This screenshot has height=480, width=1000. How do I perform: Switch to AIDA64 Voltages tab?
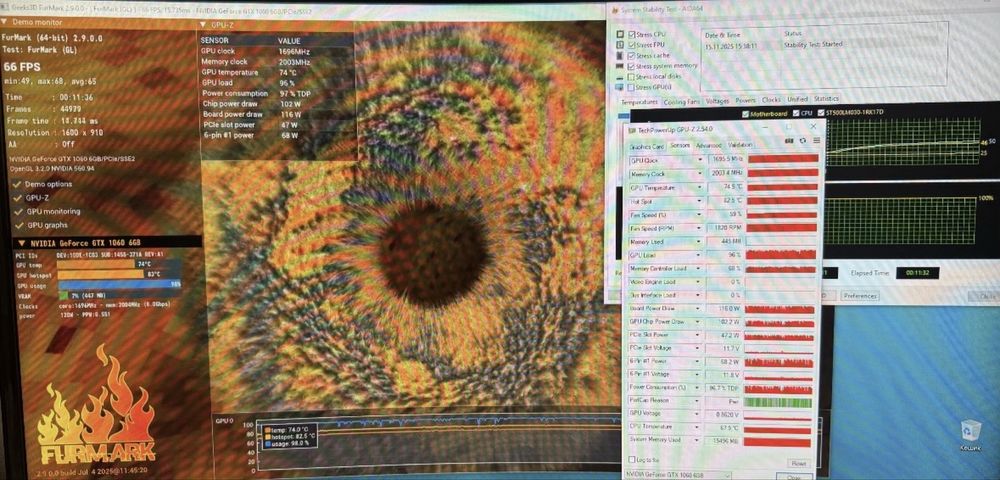coord(717,101)
